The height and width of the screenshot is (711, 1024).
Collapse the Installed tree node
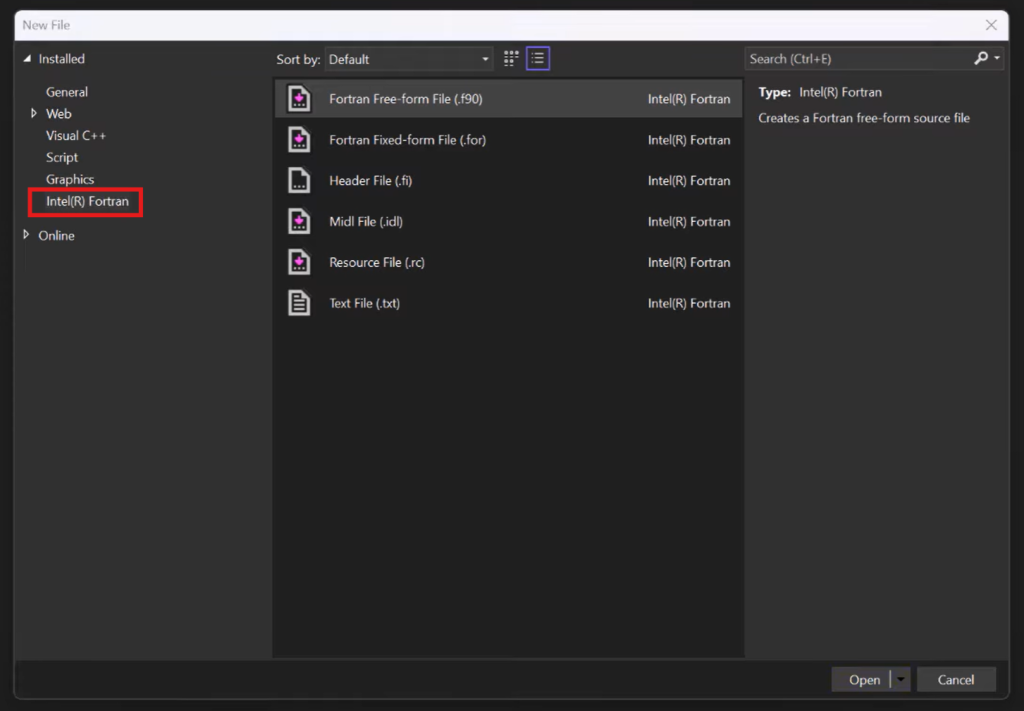pyautogui.click(x=27, y=59)
